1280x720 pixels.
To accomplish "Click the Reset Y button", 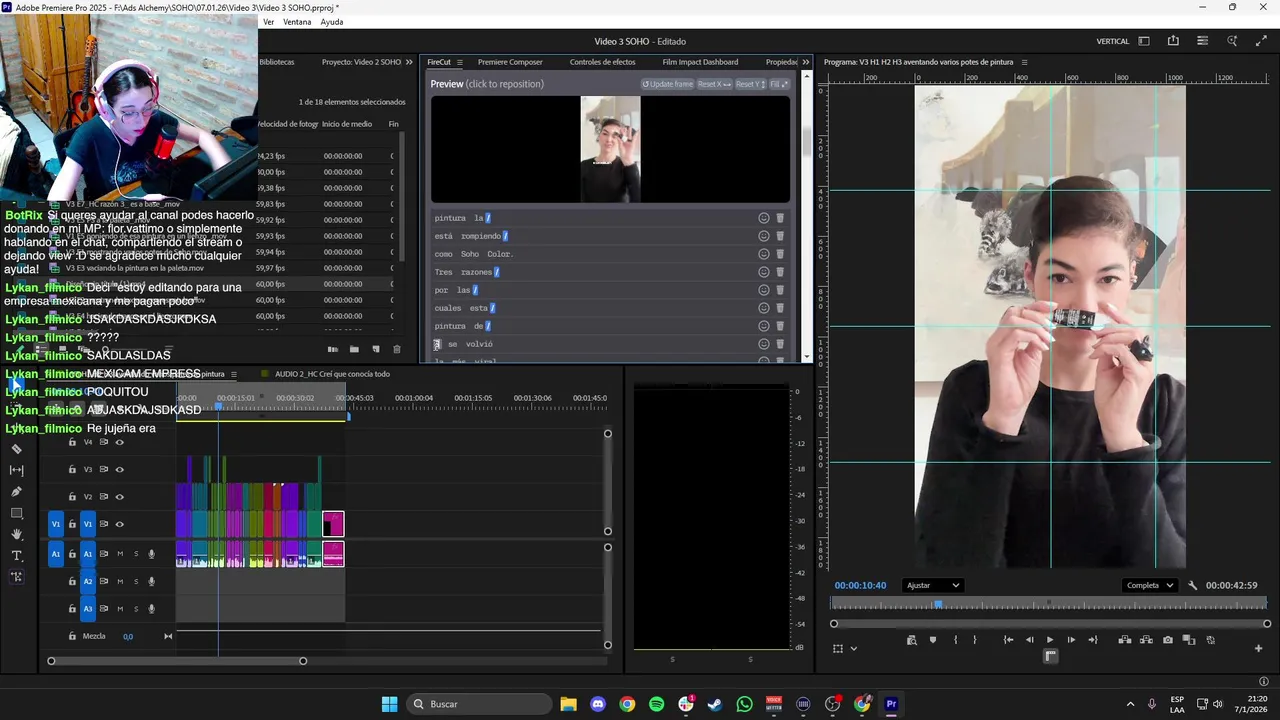I will point(750,84).
